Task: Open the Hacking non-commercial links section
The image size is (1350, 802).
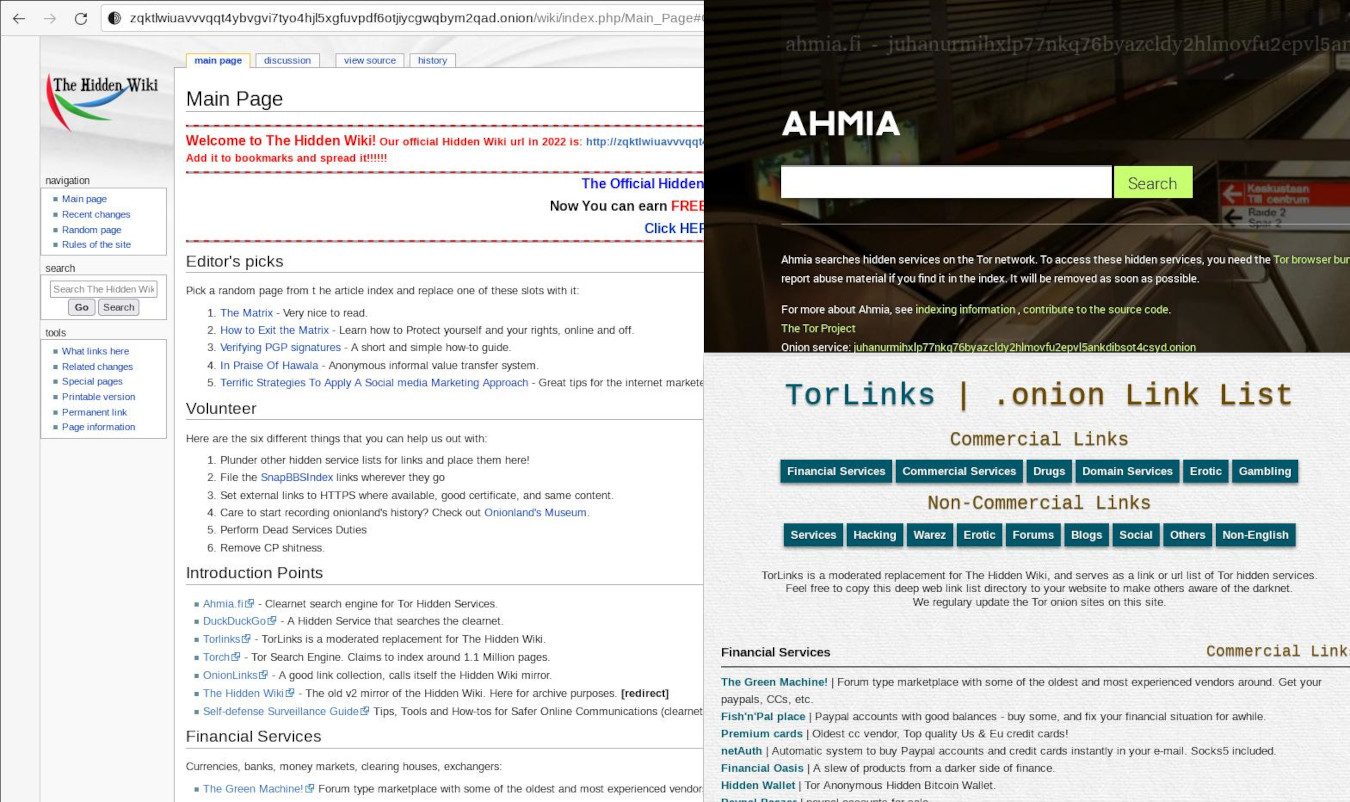Action: [x=874, y=534]
